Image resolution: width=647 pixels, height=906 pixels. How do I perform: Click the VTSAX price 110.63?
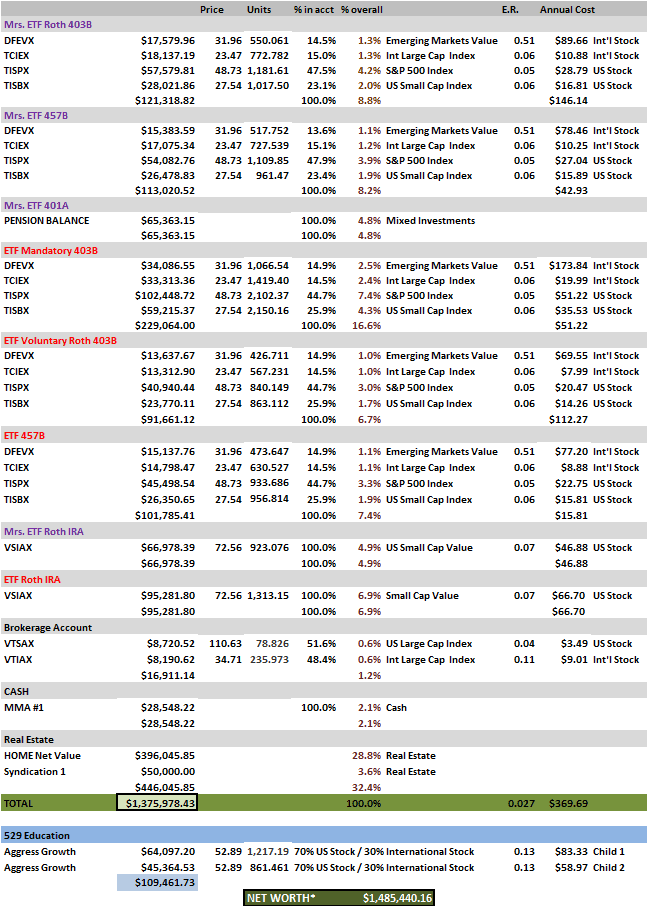225,643
